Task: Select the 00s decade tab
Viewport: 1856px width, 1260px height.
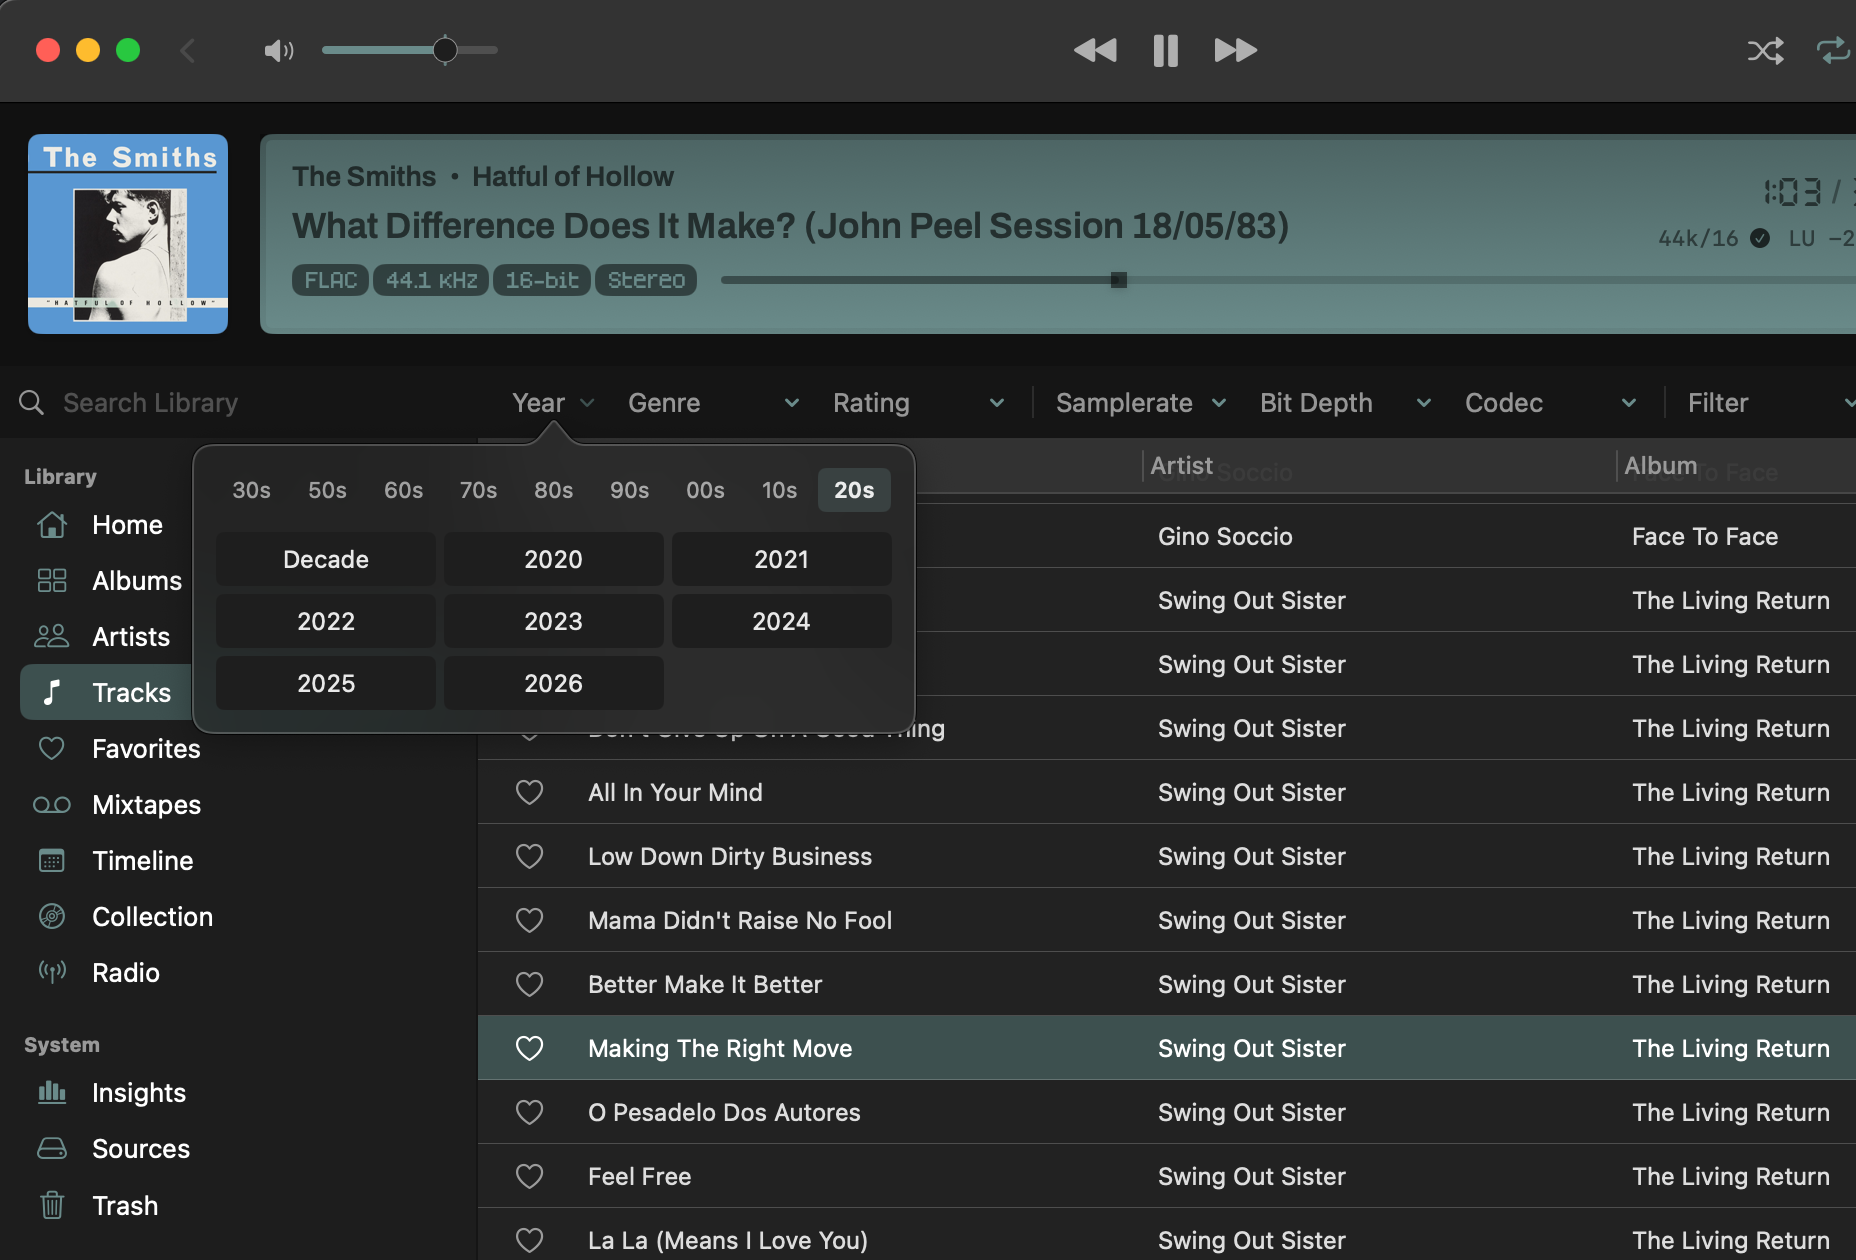Action: point(706,490)
